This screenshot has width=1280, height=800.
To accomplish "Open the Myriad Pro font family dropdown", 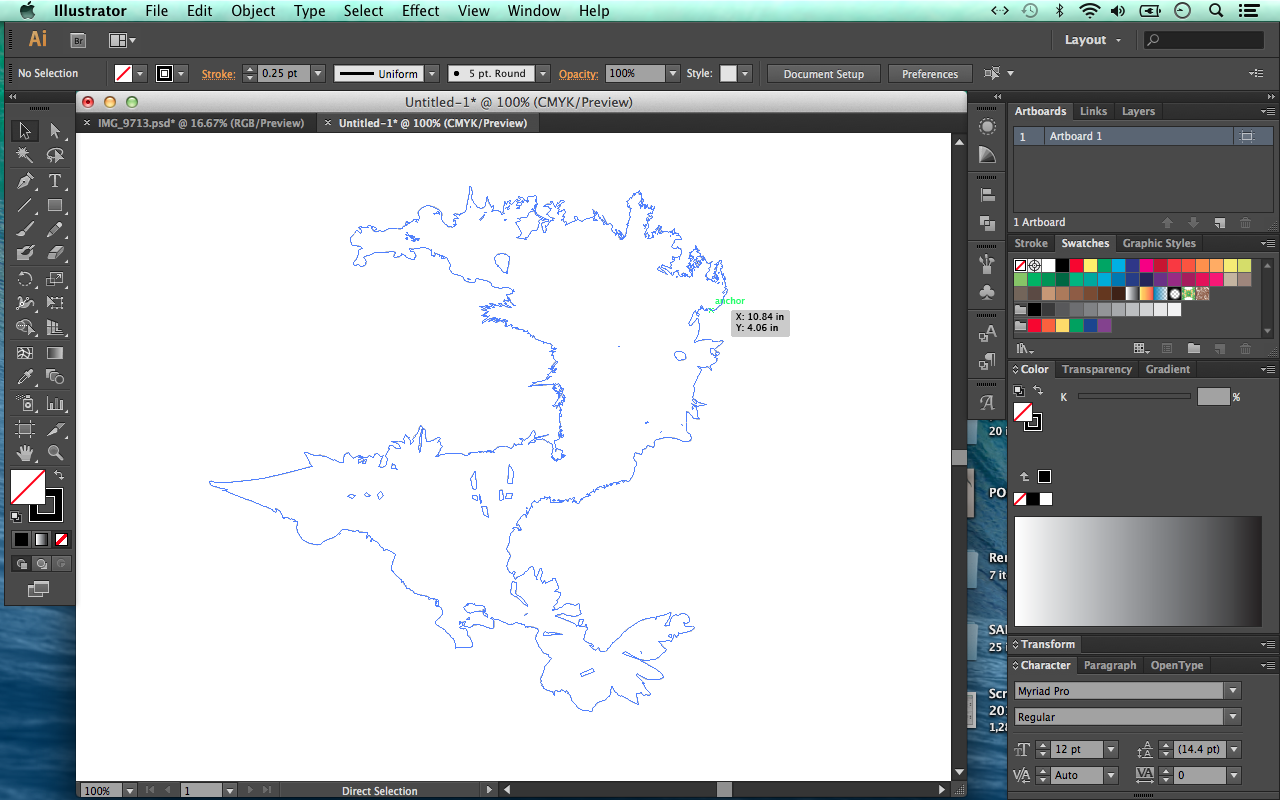I will click(1233, 691).
